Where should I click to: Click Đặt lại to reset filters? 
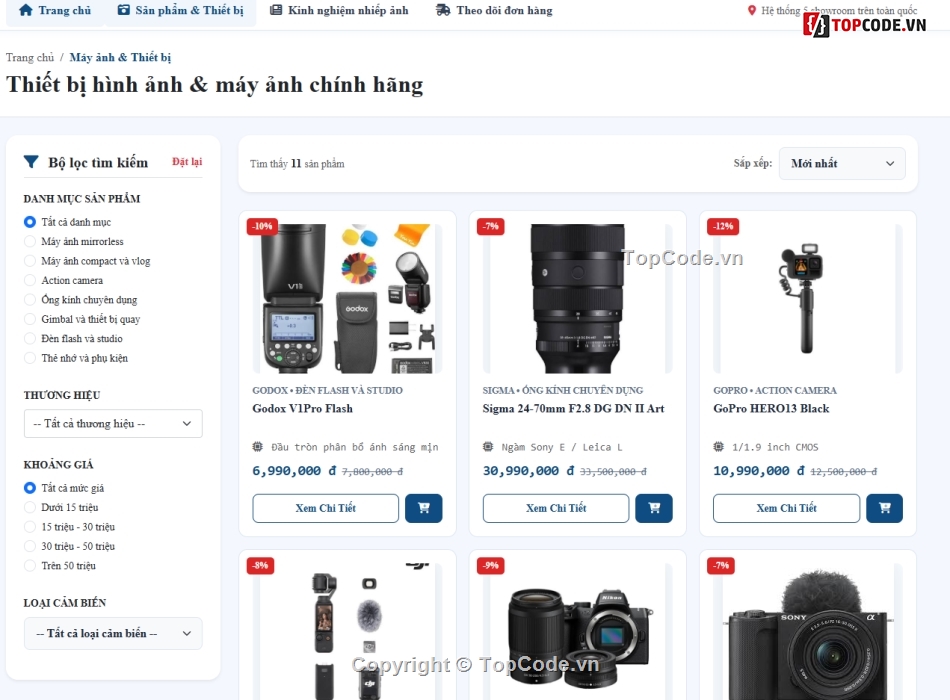[x=187, y=162]
